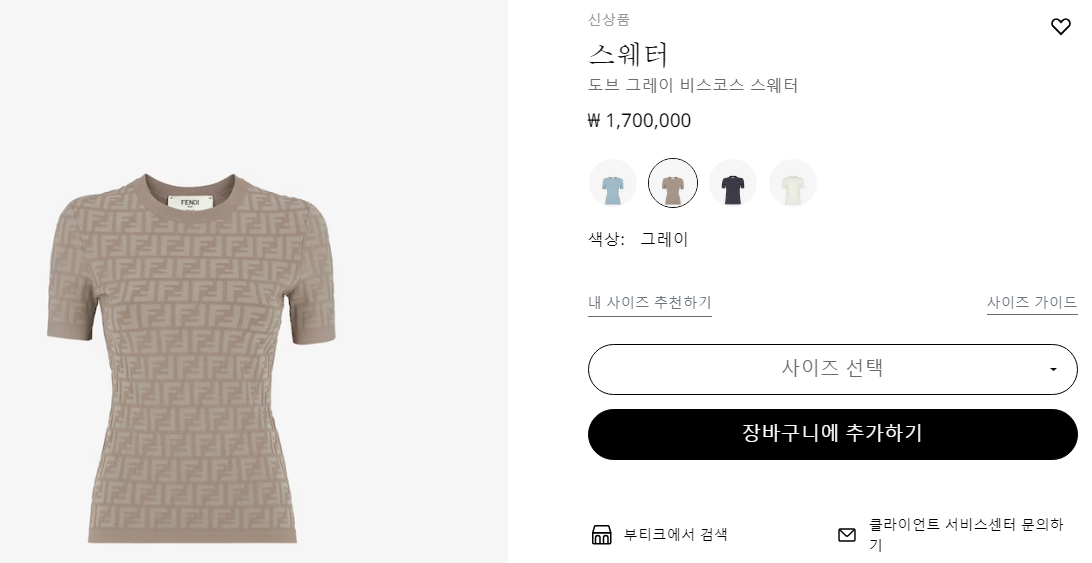The height and width of the screenshot is (563, 1092).
Task: Click the main sweater product image
Action: pyautogui.click(x=195, y=360)
